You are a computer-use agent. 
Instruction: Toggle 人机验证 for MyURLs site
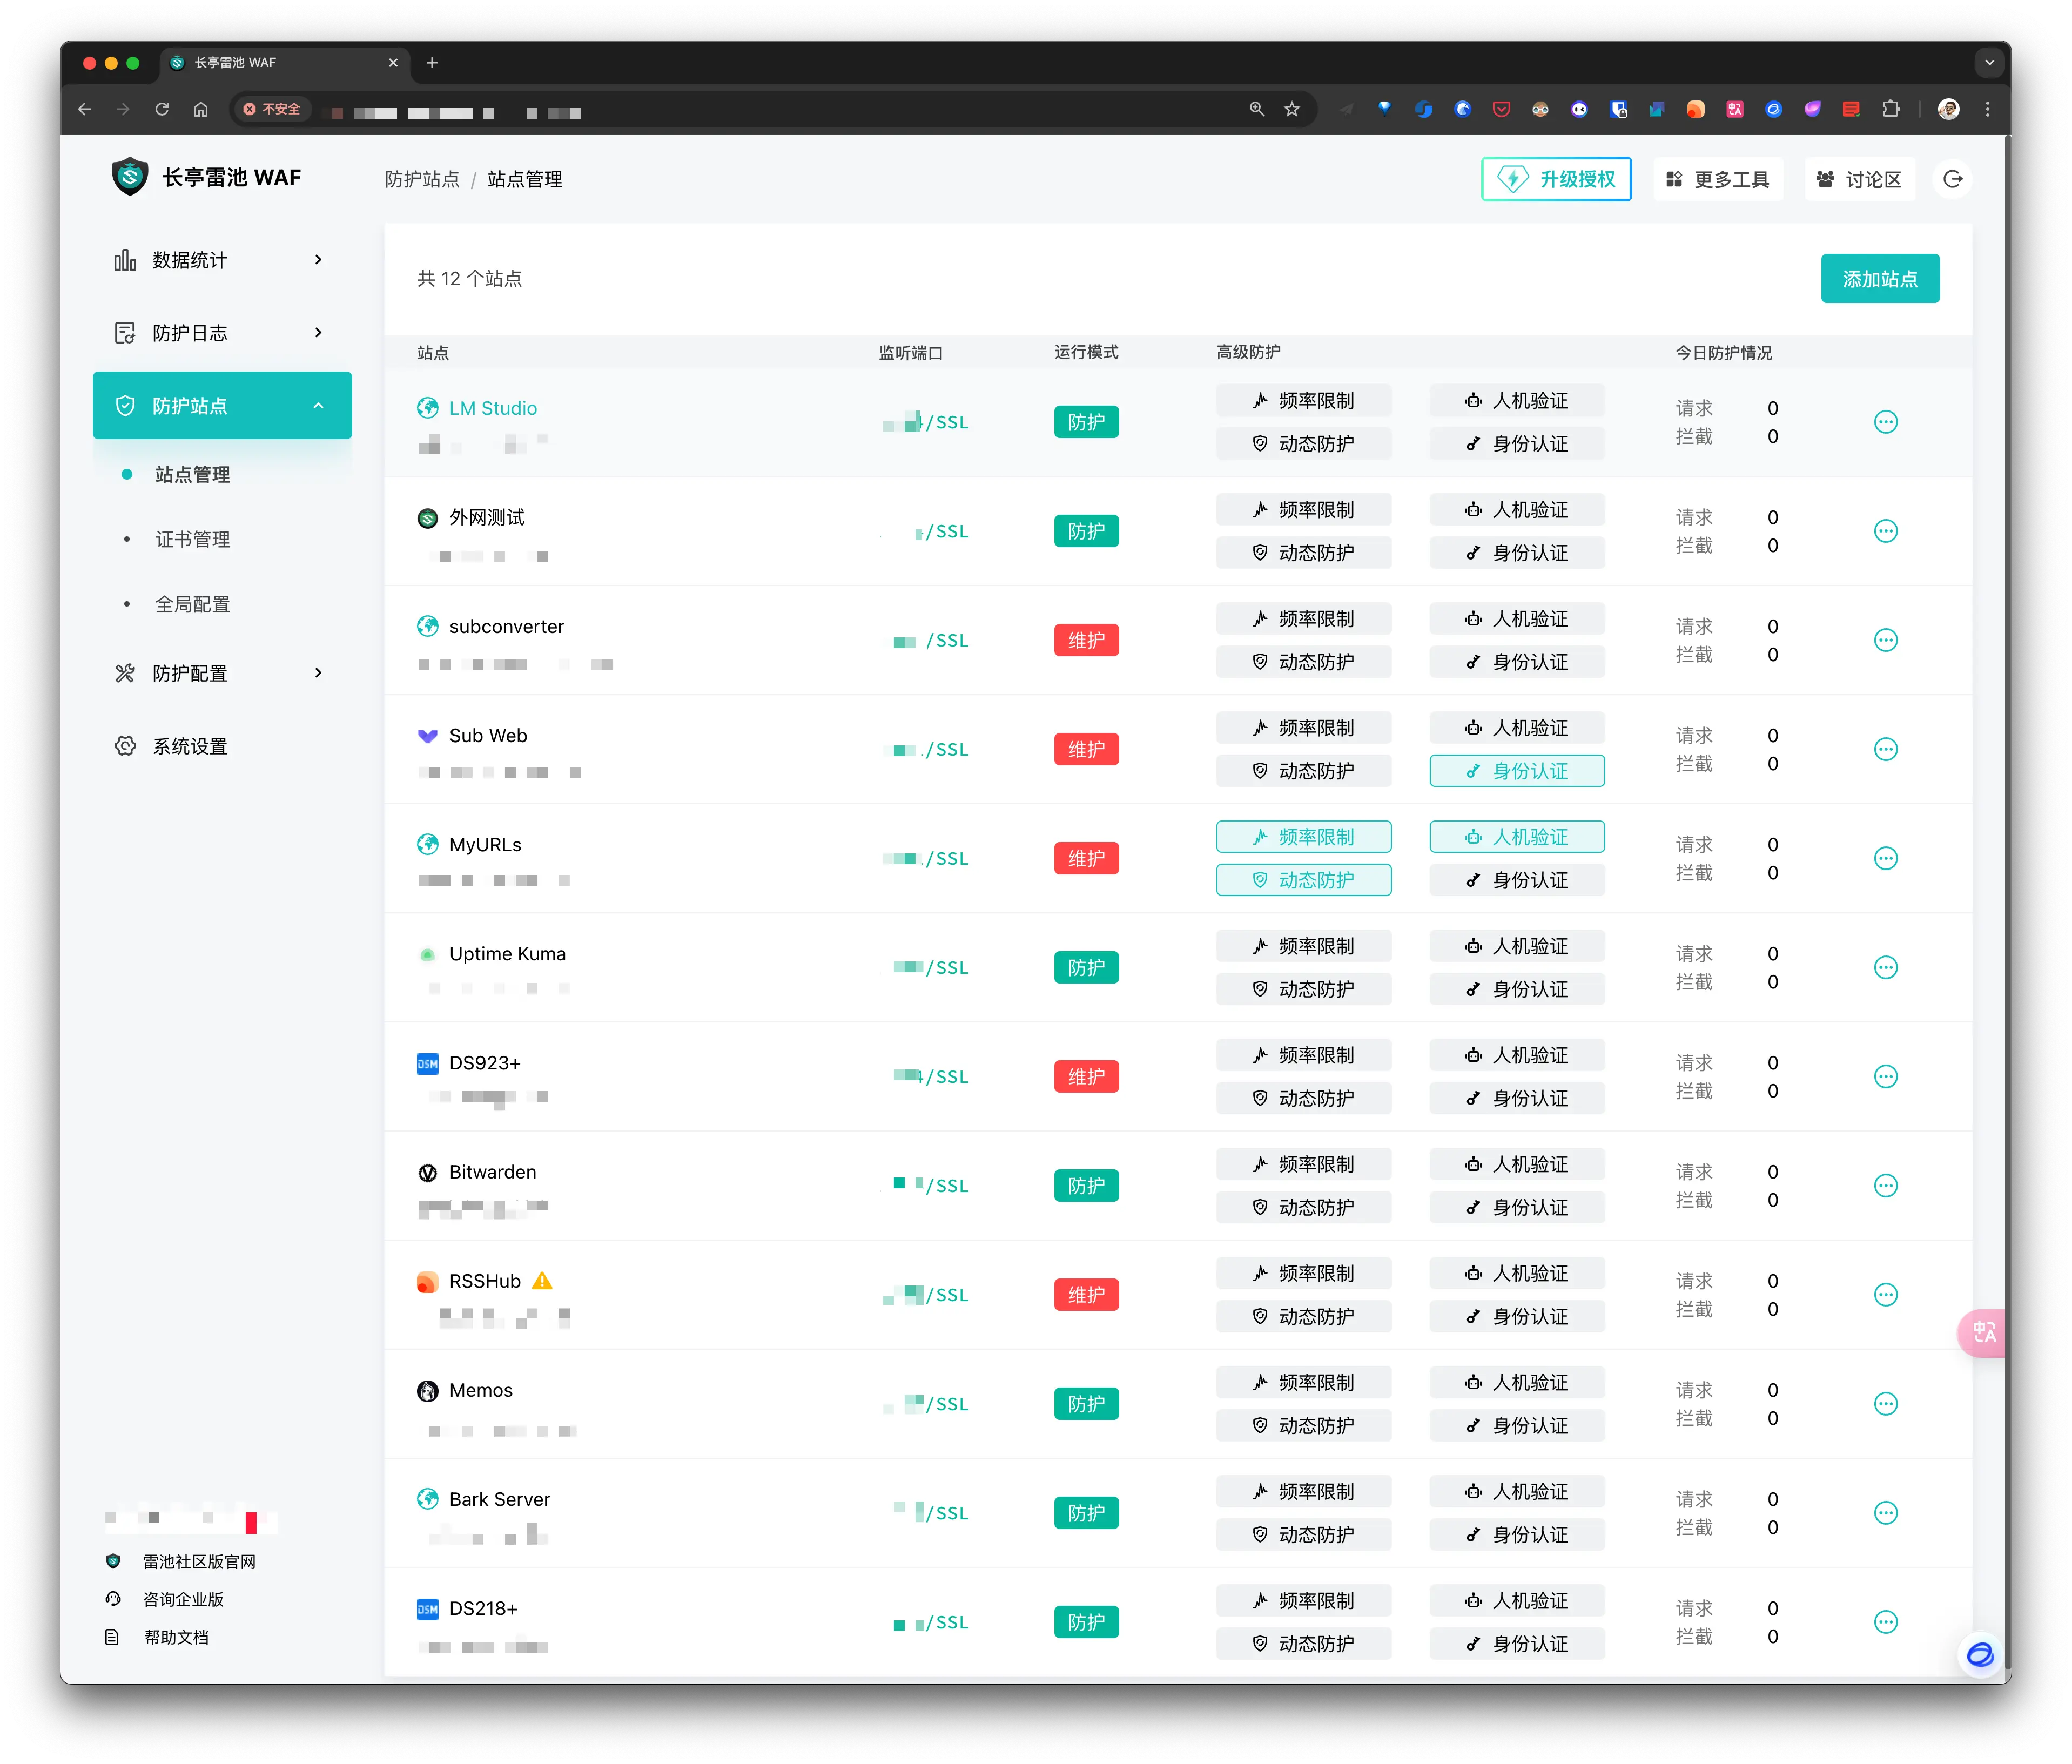click(1516, 837)
